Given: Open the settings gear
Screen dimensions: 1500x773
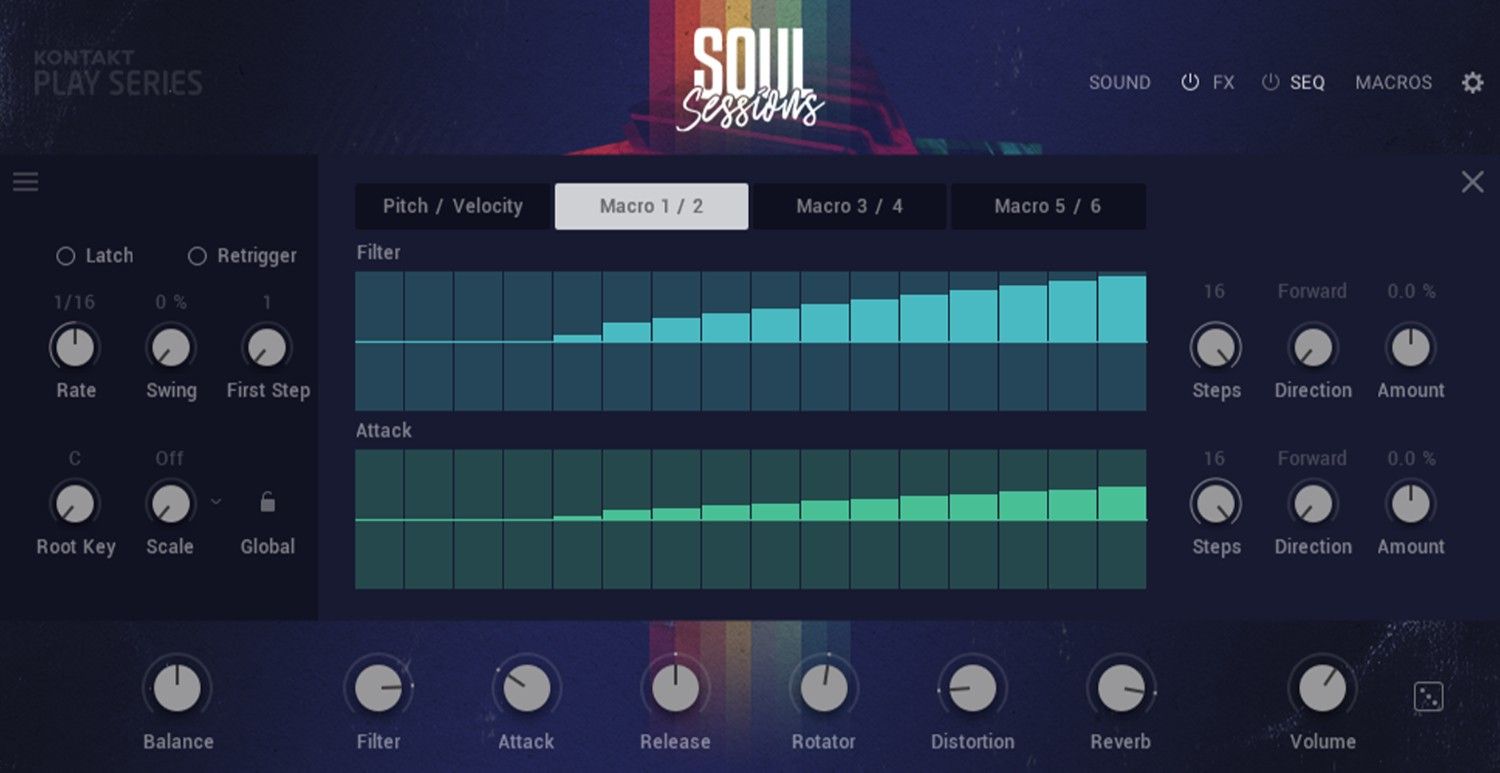Looking at the screenshot, I should tap(1471, 82).
